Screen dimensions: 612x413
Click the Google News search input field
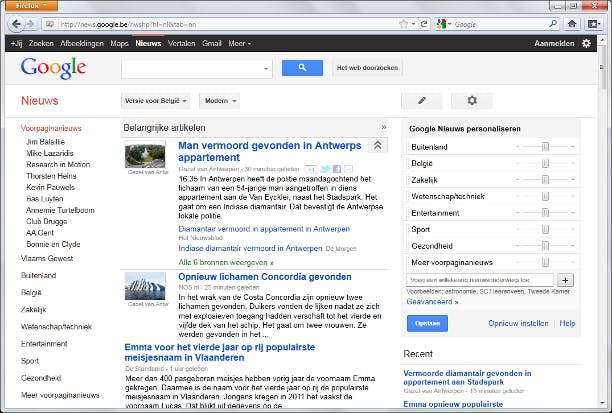(x=197, y=69)
